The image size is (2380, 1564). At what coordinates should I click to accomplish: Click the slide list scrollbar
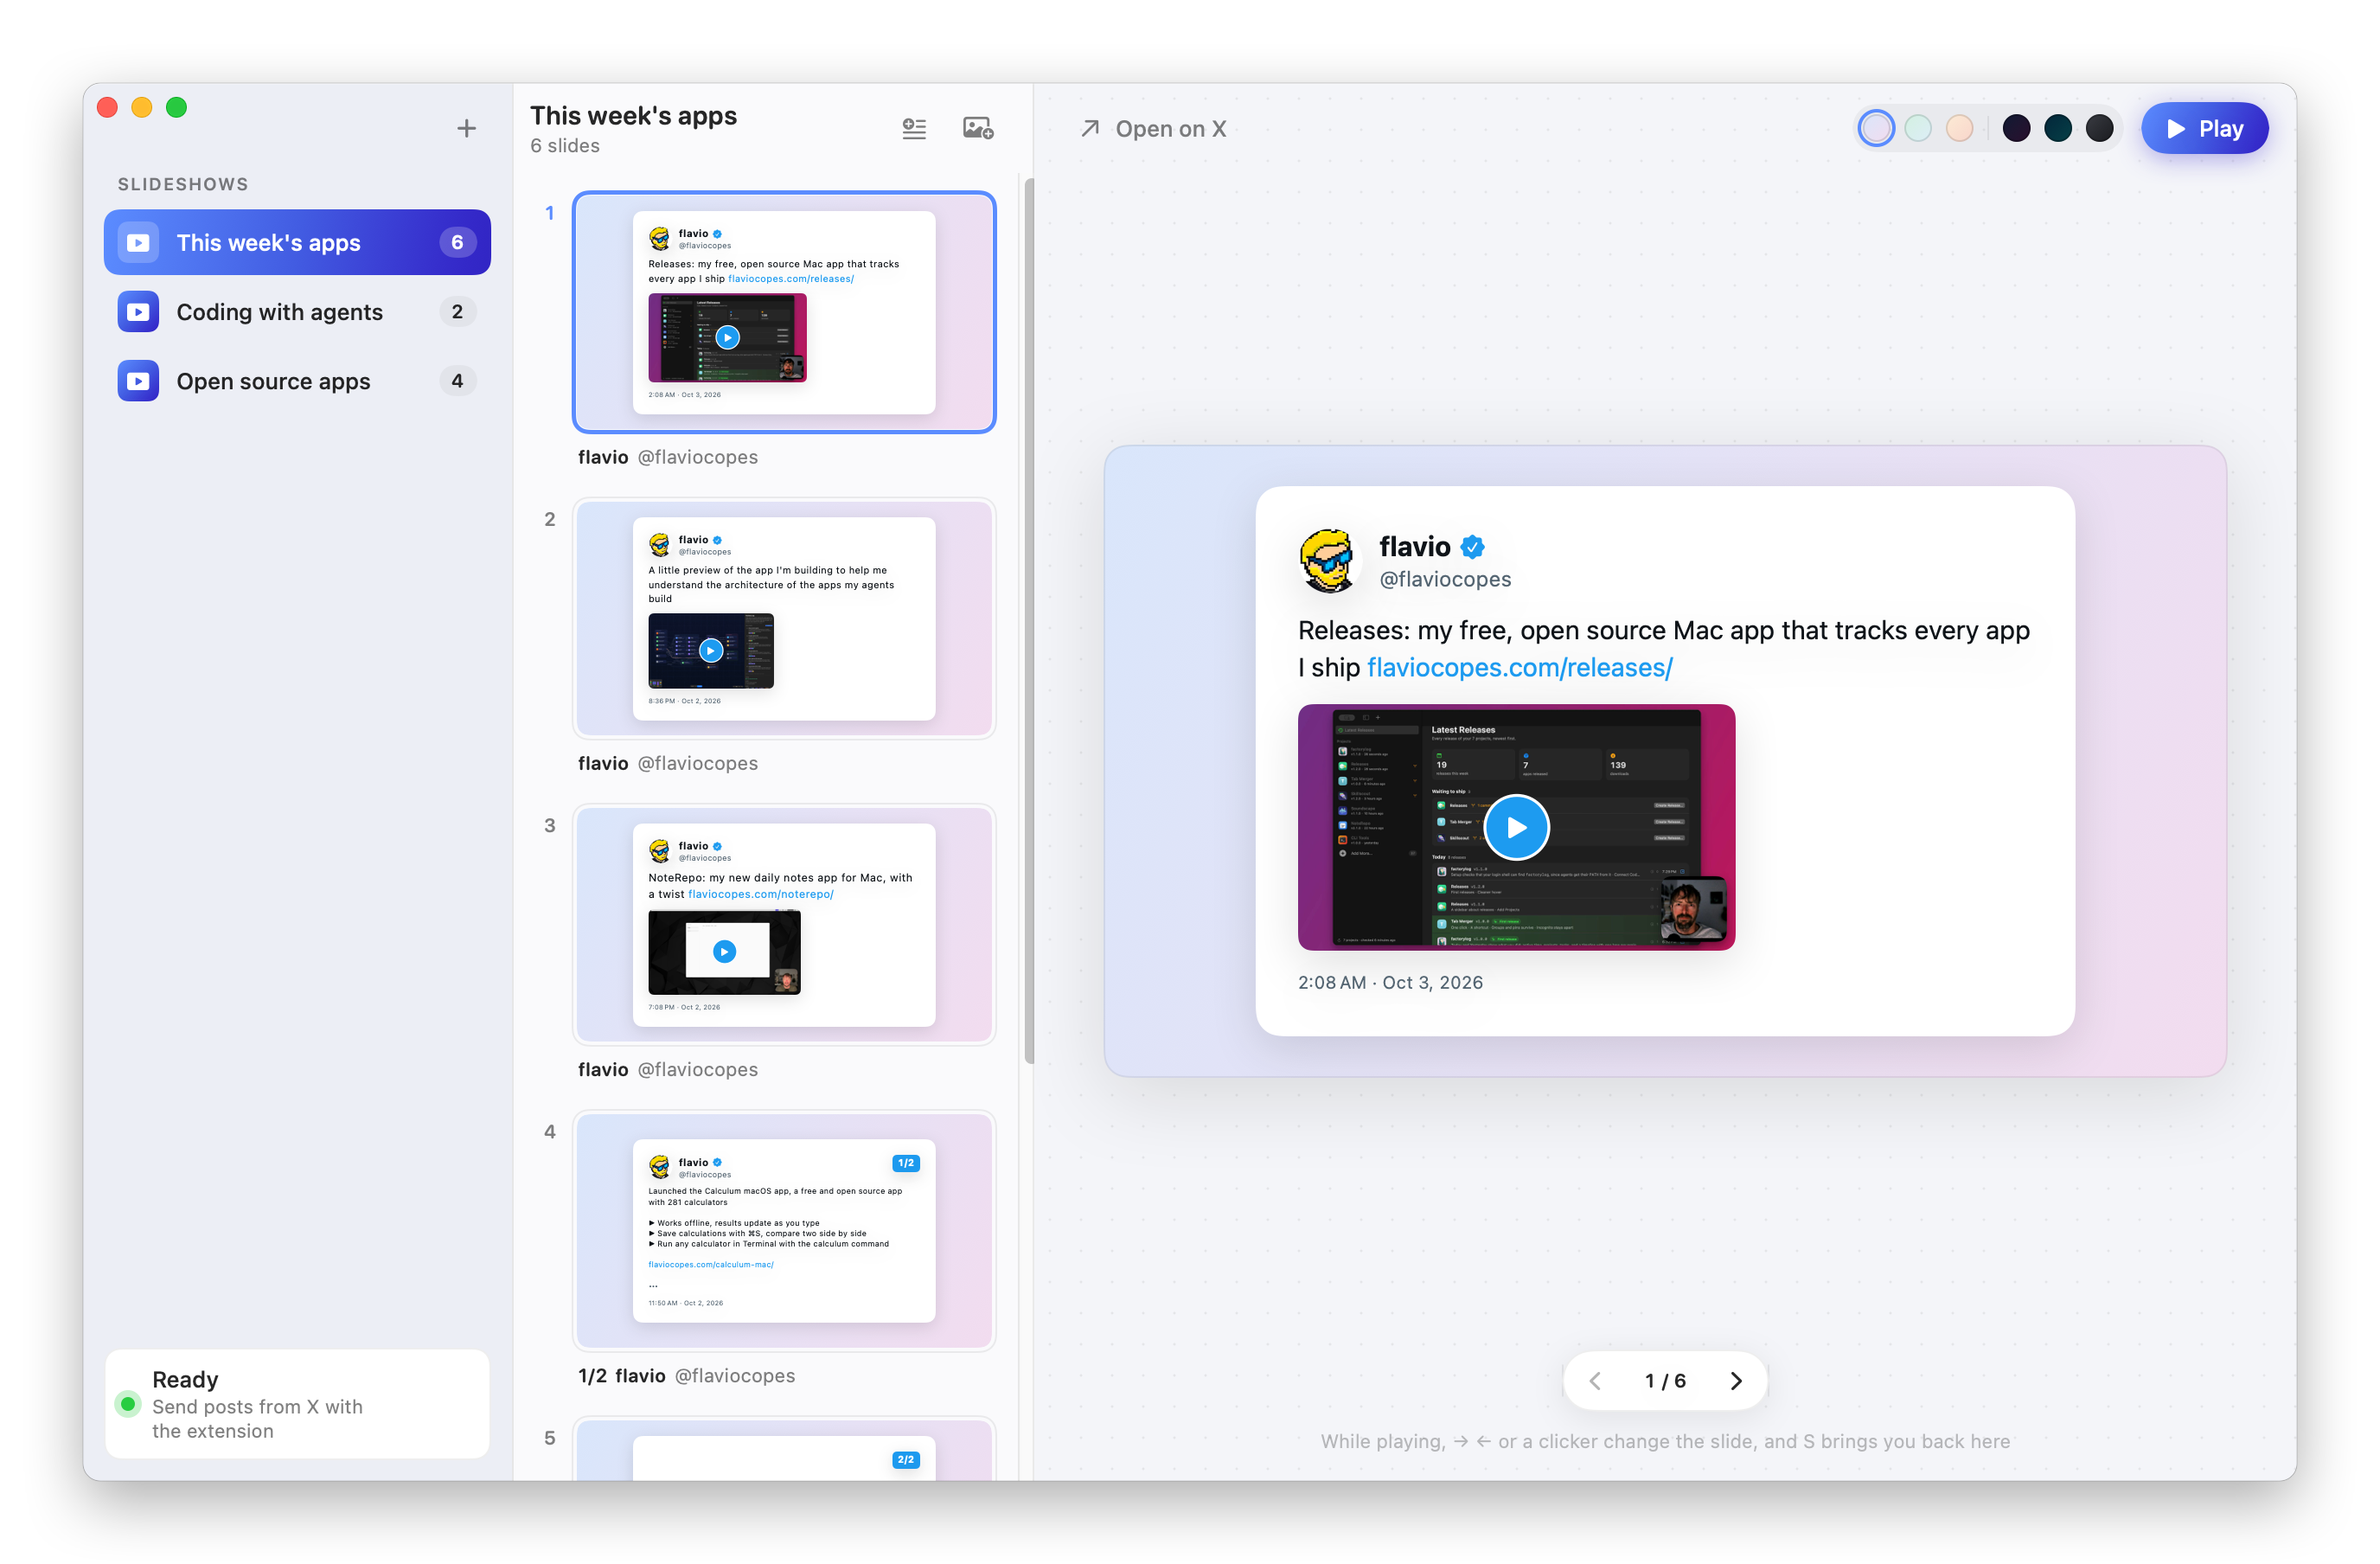[1028, 620]
